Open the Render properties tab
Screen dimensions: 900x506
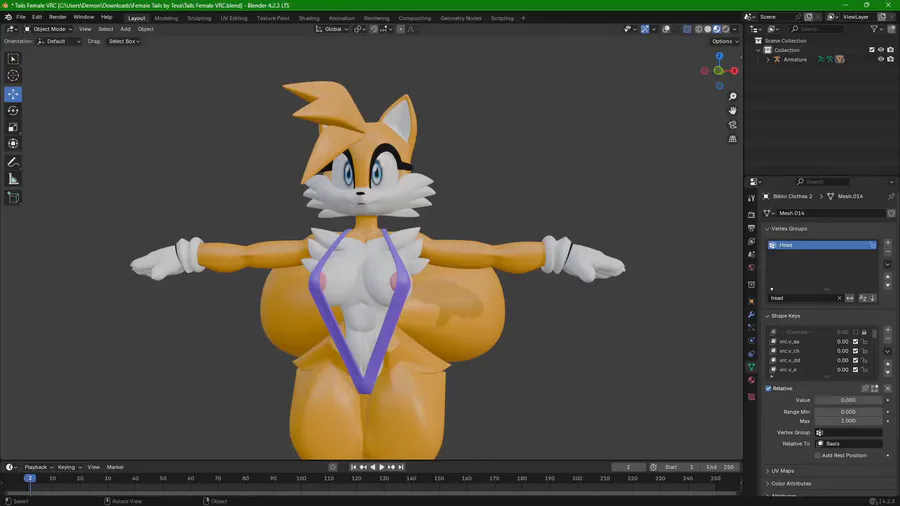point(751,215)
